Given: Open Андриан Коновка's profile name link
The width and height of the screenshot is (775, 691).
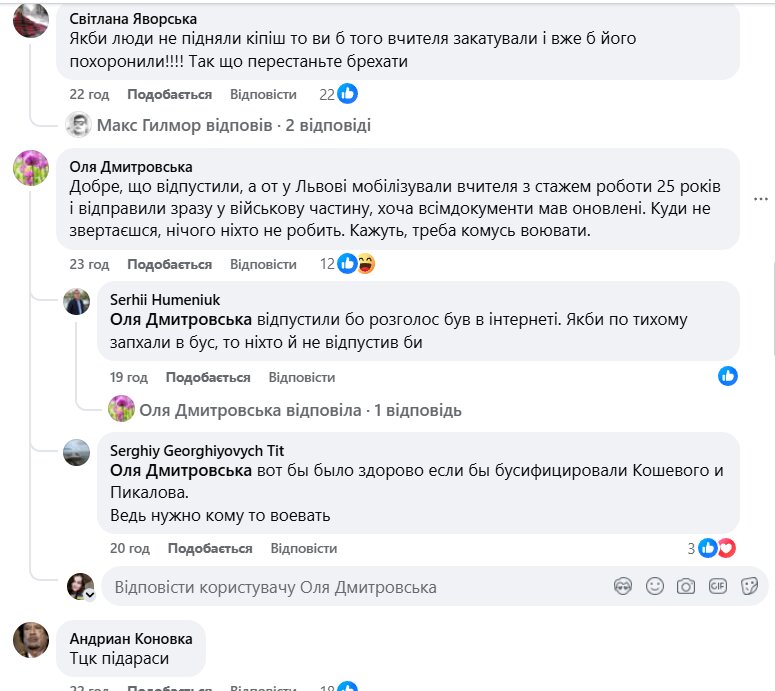Looking at the screenshot, I should point(132,637).
